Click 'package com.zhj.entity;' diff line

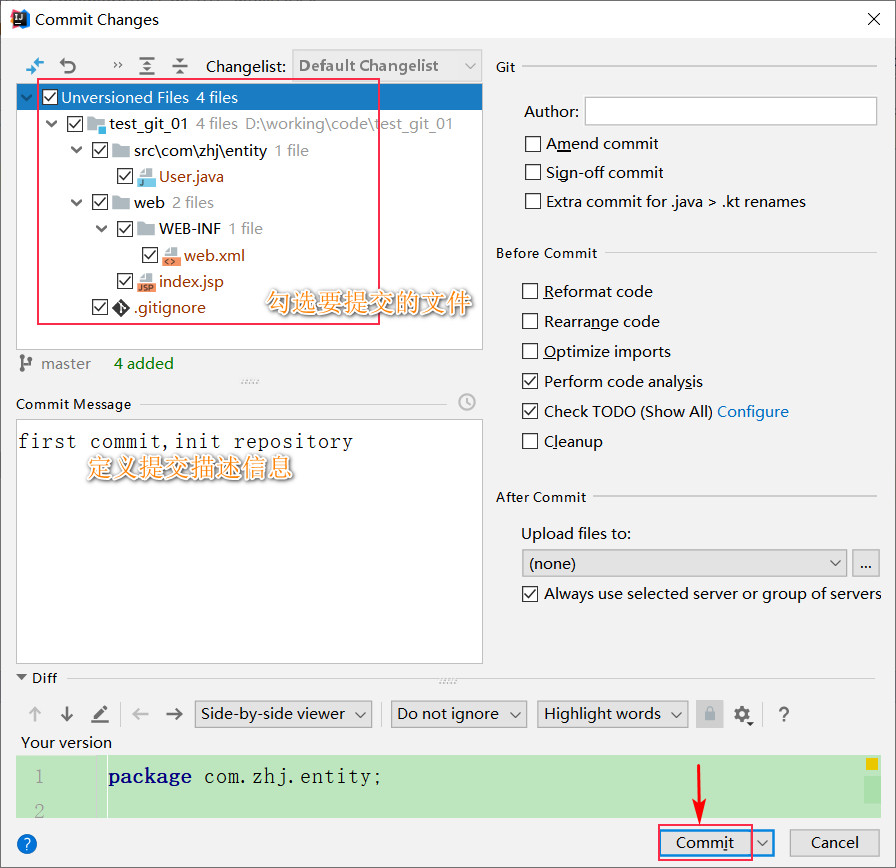(x=245, y=777)
